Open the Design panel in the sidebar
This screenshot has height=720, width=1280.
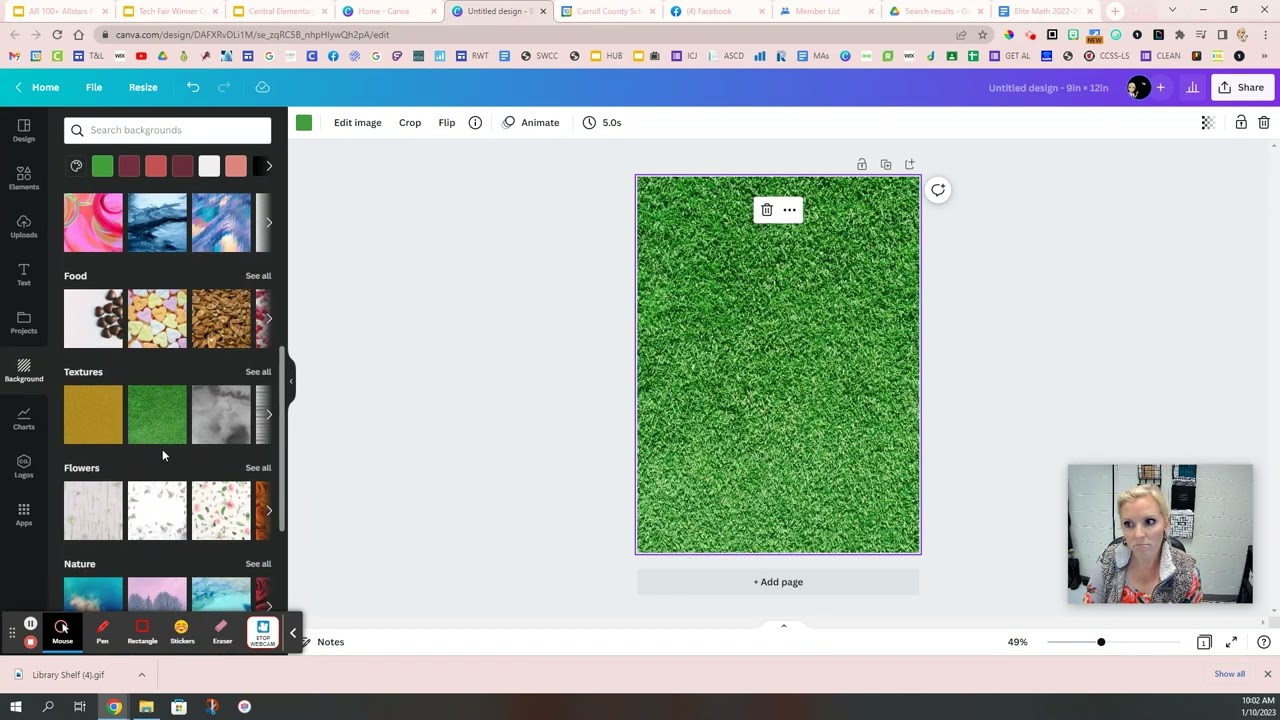click(x=24, y=130)
